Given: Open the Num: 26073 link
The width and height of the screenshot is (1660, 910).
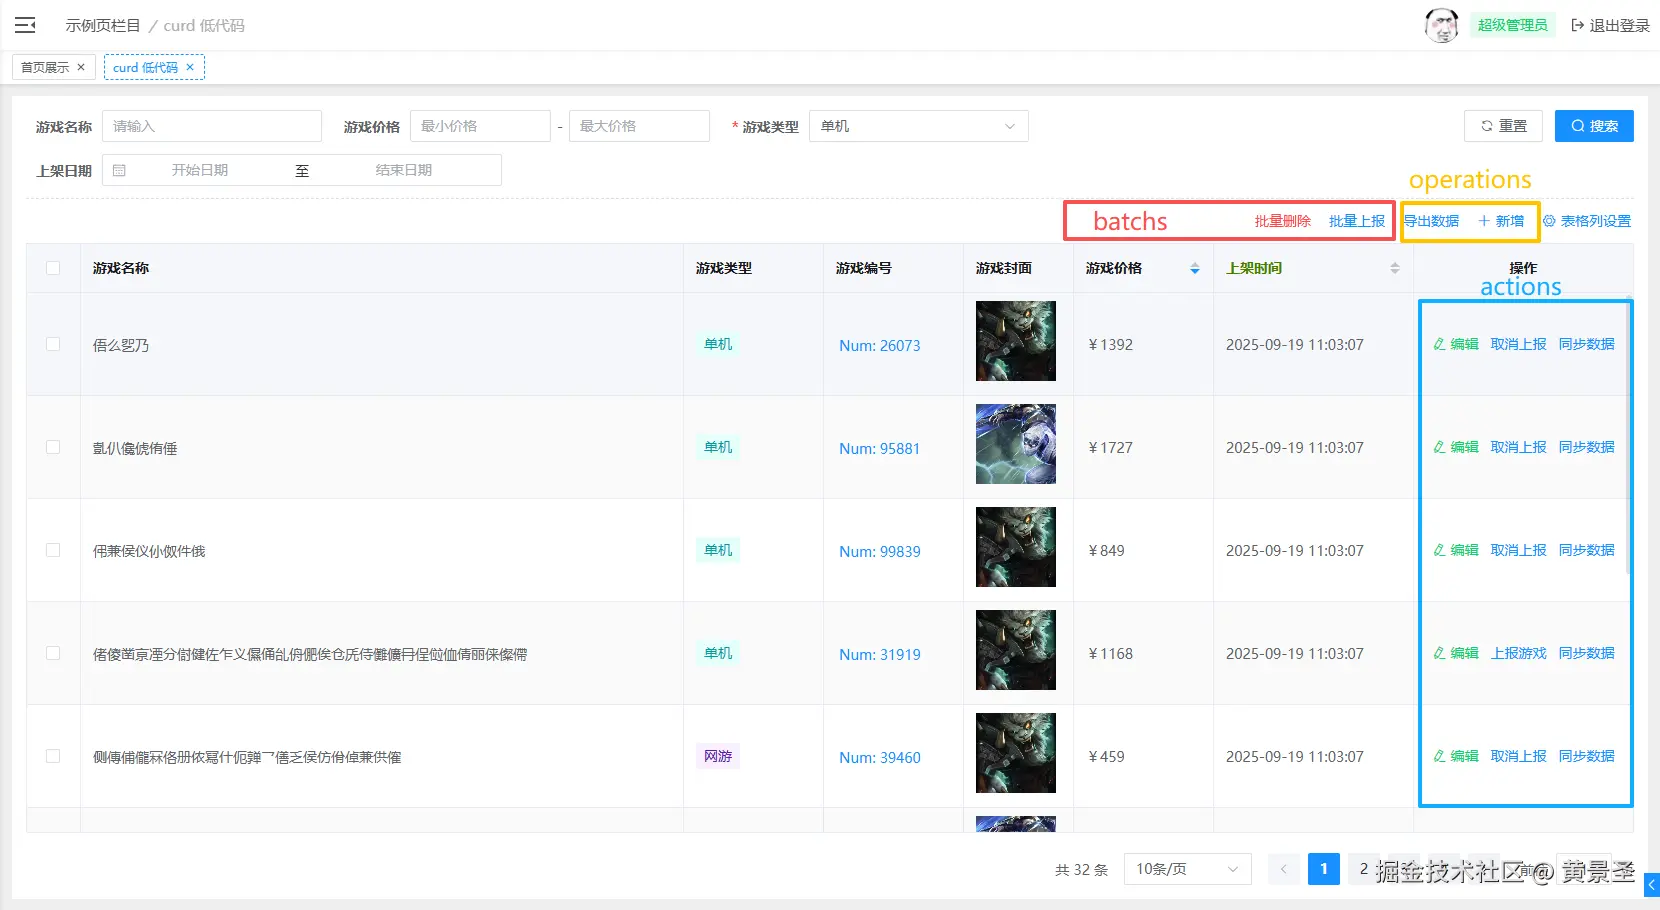Looking at the screenshot, I should point(880,345).
